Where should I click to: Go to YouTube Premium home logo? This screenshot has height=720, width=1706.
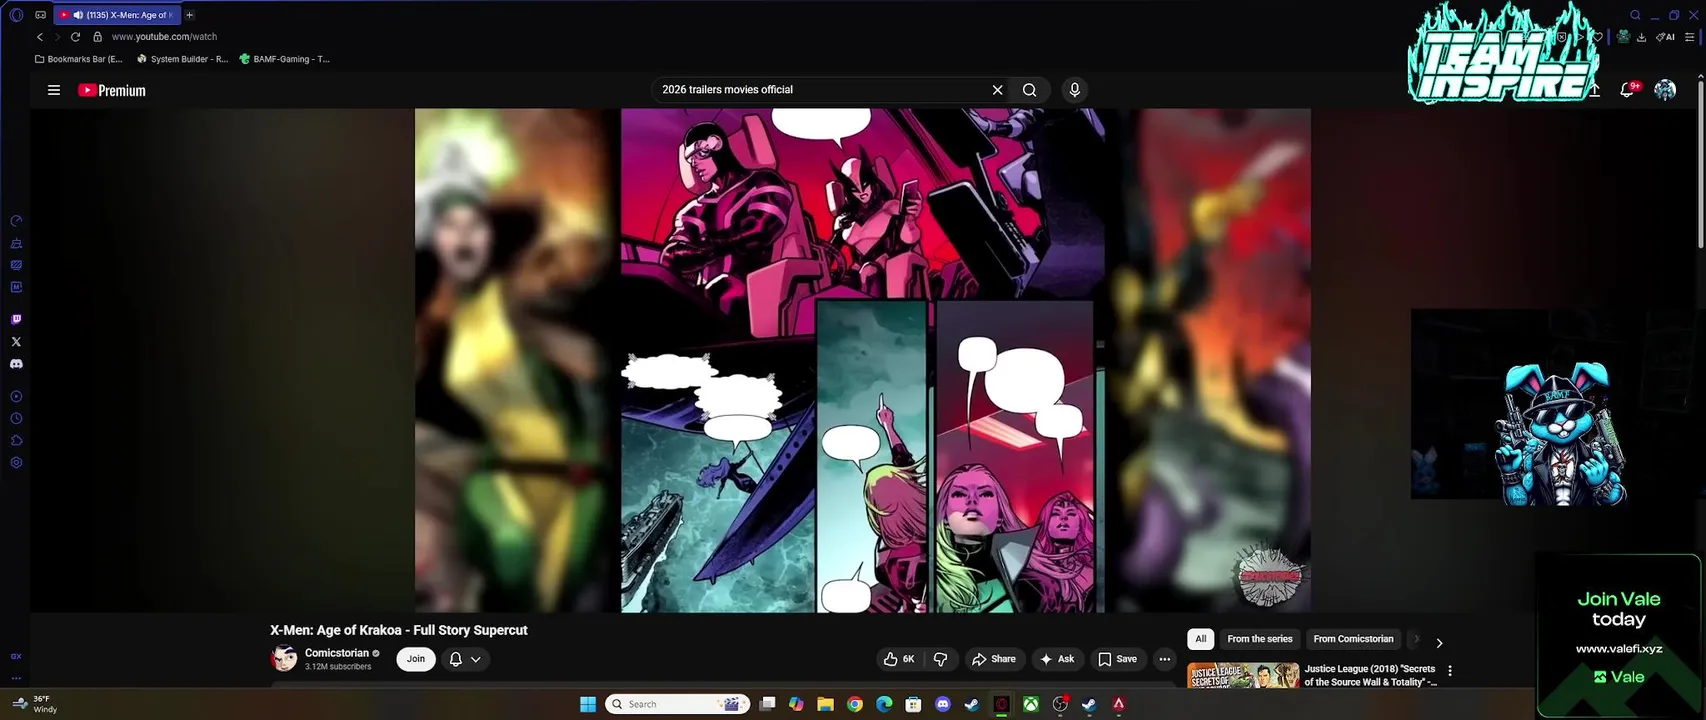tap(112, 90)
